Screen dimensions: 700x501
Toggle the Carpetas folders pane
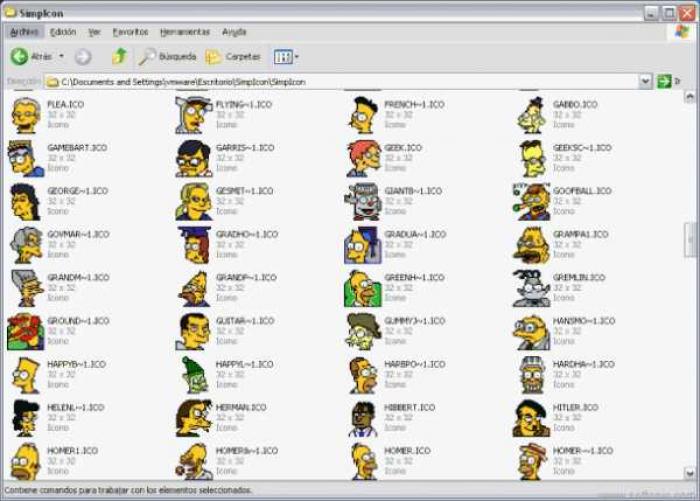[x=233, y=57]
